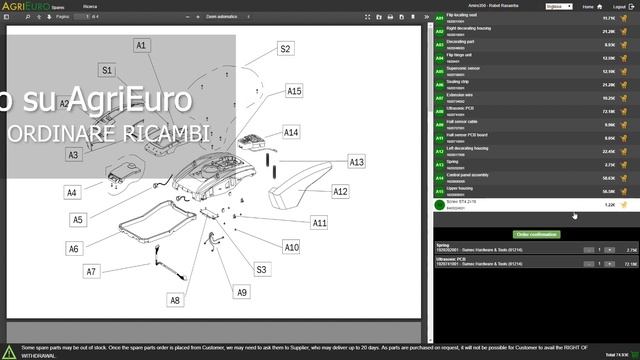Open the find-in-document magnifier icon

[28, 17]
